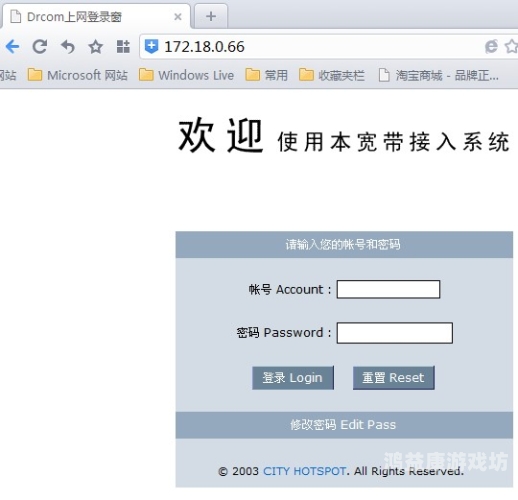Open 收藏夹栏 bookmark folder
518x500 pixels.
(x=332, y=75)
